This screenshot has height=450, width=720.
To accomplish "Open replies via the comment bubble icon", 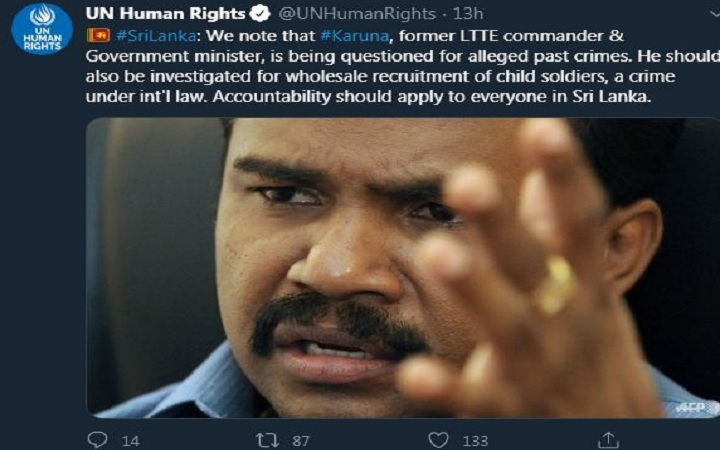I will point(97,439).
